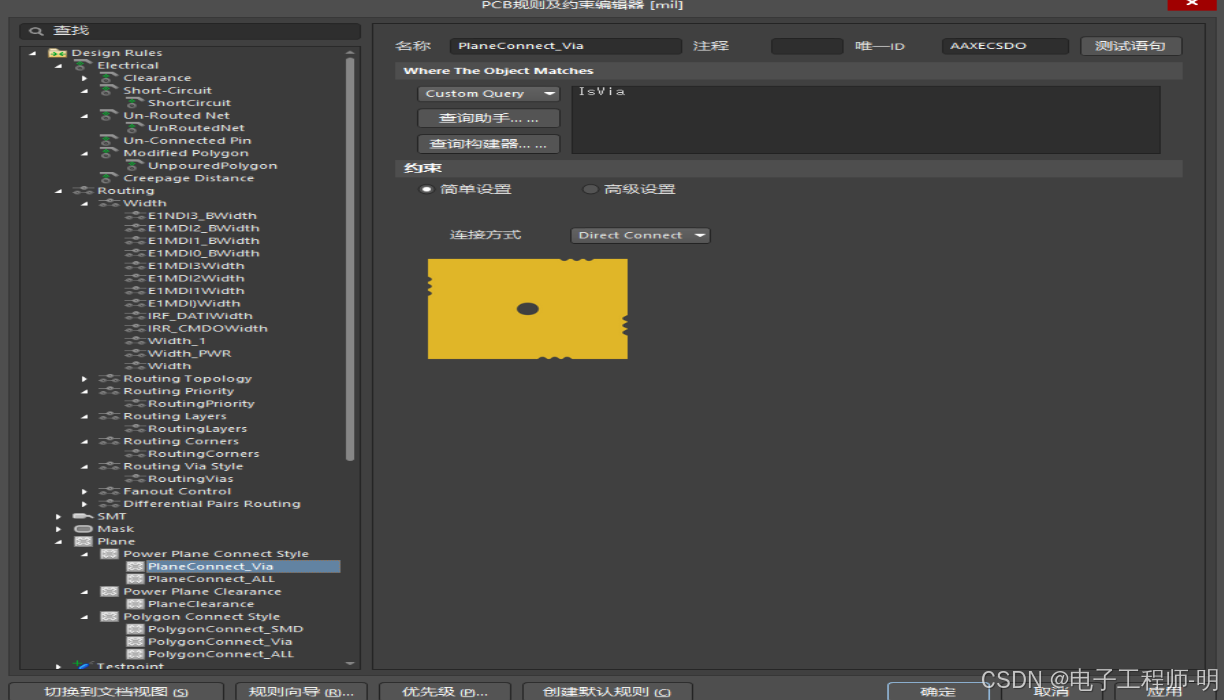Click the PolygonConnect_SMD rule icon

[x=135, y=629]
